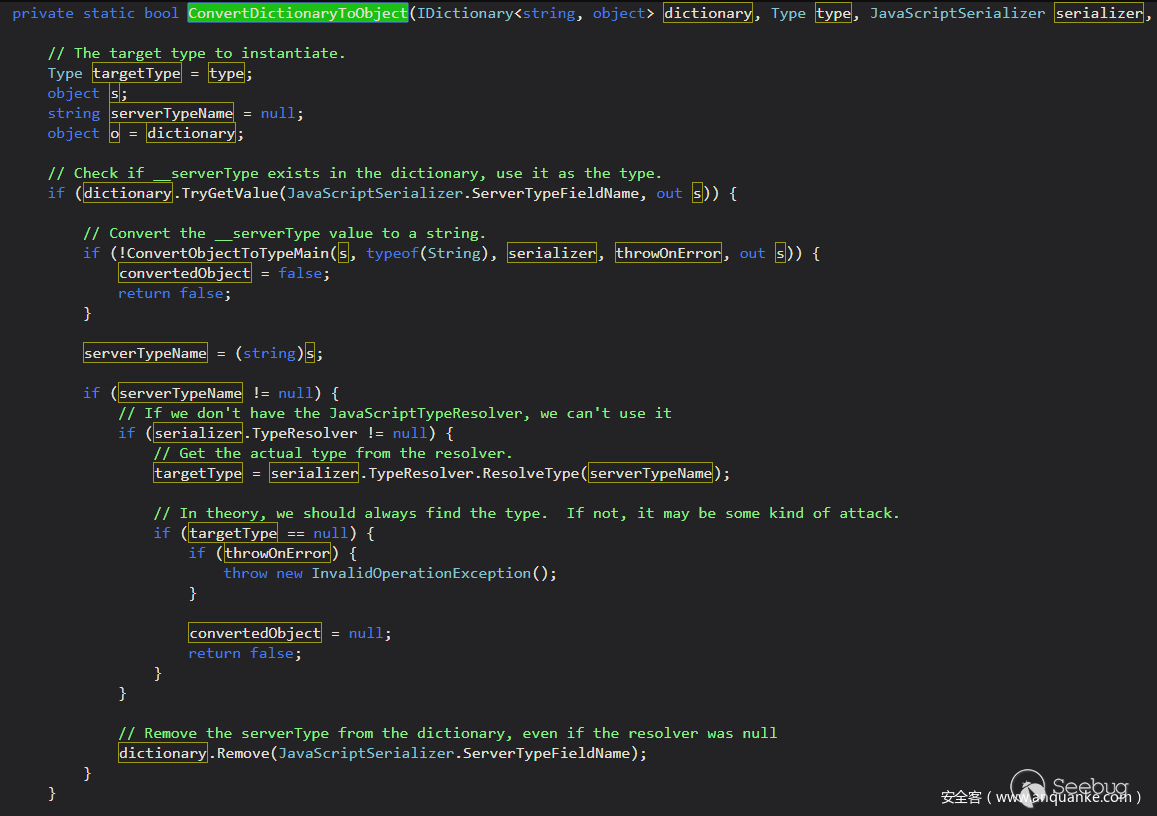Click the comment 'Get the actual type from the resolver'
Viewport: 1157px width, 816px height.
(333, 453)
